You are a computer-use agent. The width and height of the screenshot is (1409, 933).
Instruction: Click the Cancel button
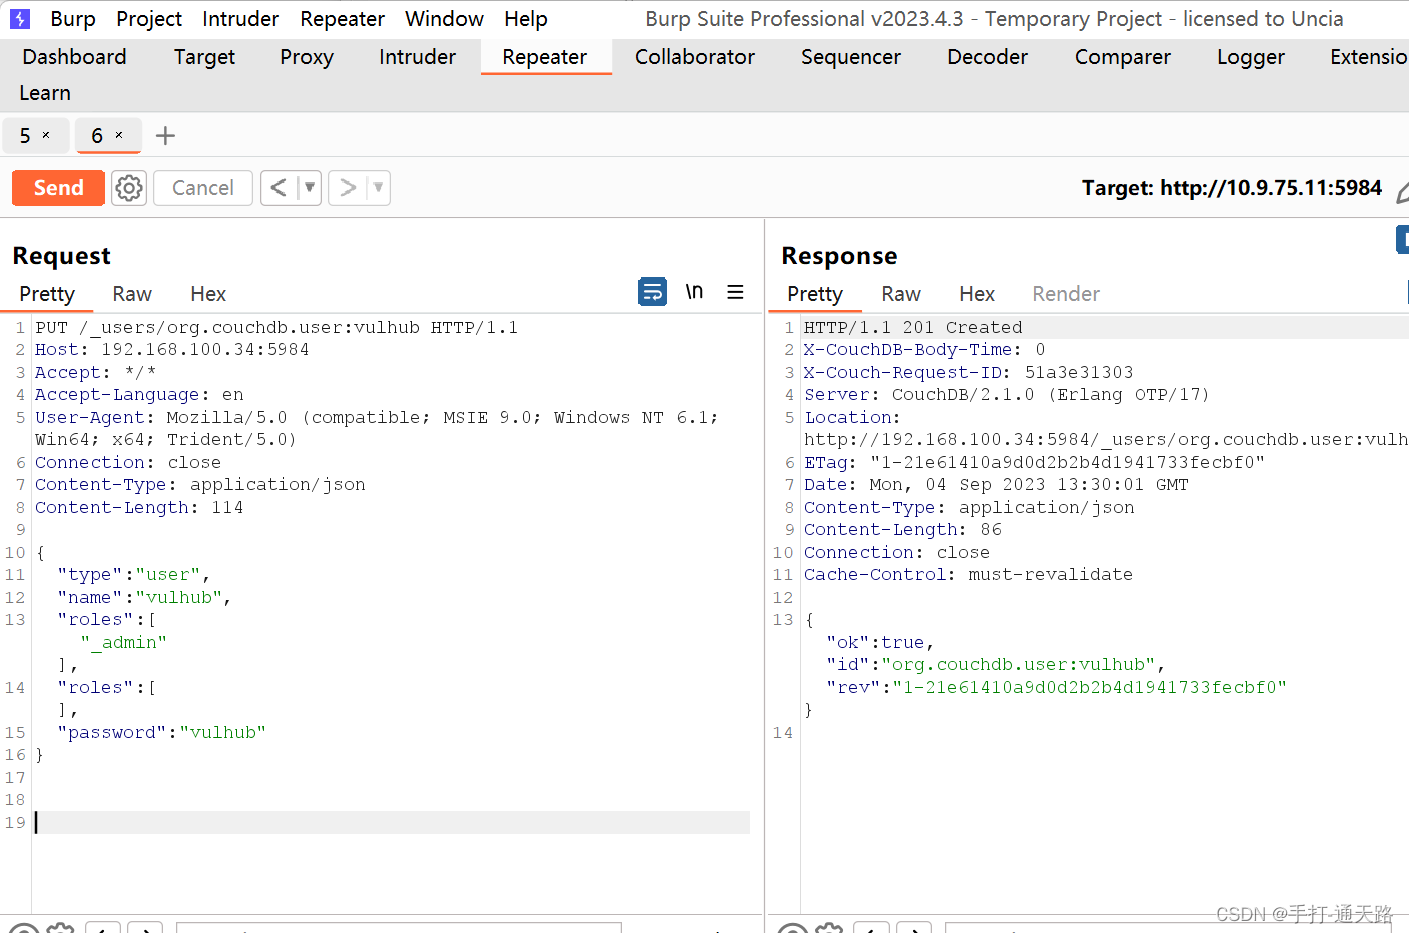(x=202, y=188)
